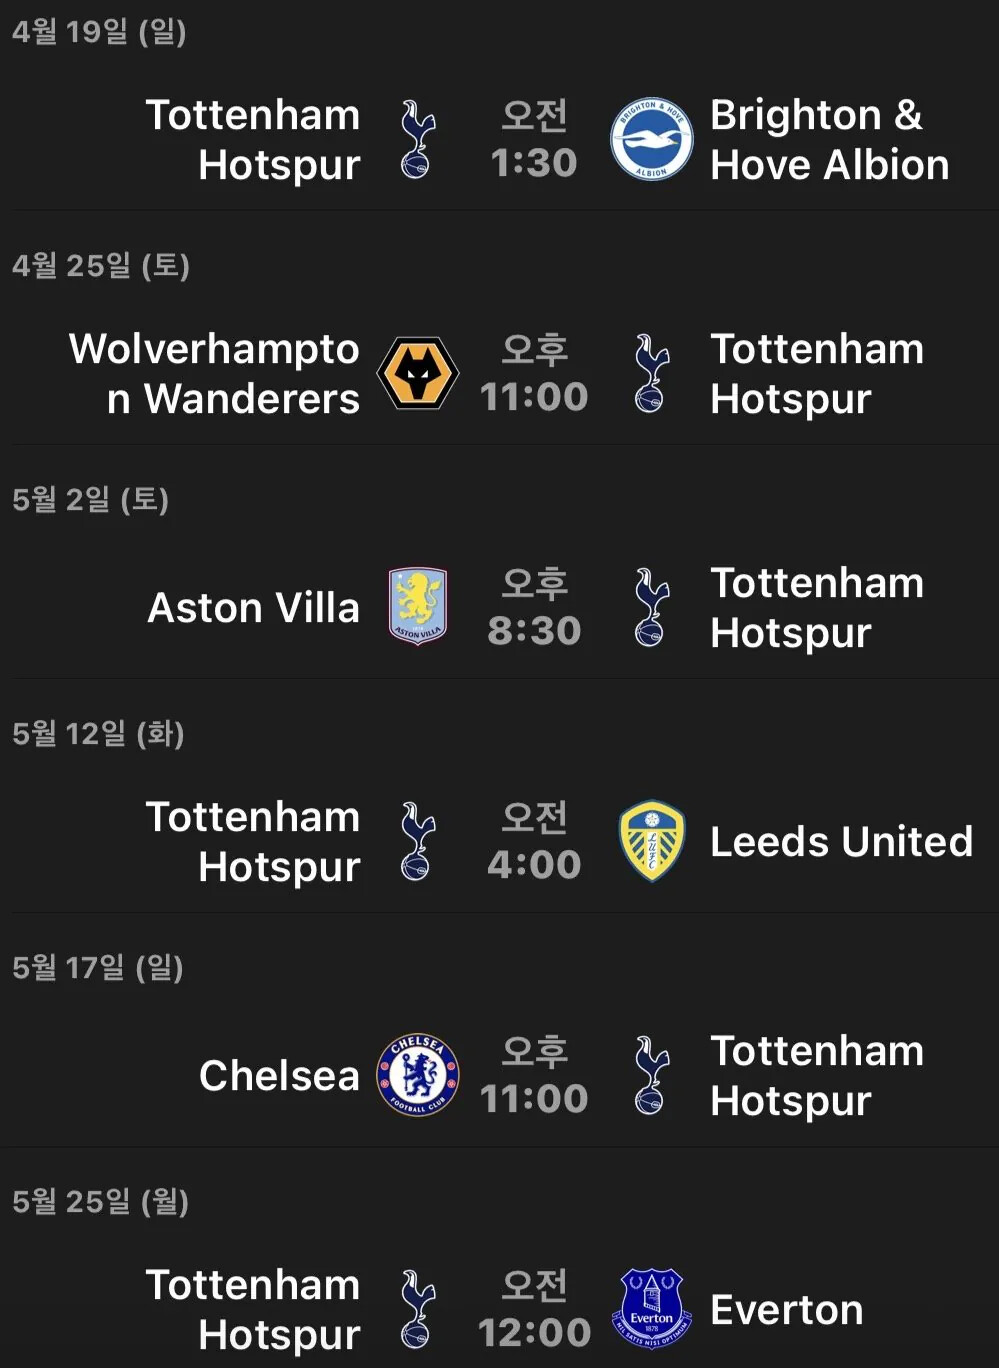Click the Brighton & Hove Albion crest
This screenshot has width=999, height=1368.
point(651,139)
